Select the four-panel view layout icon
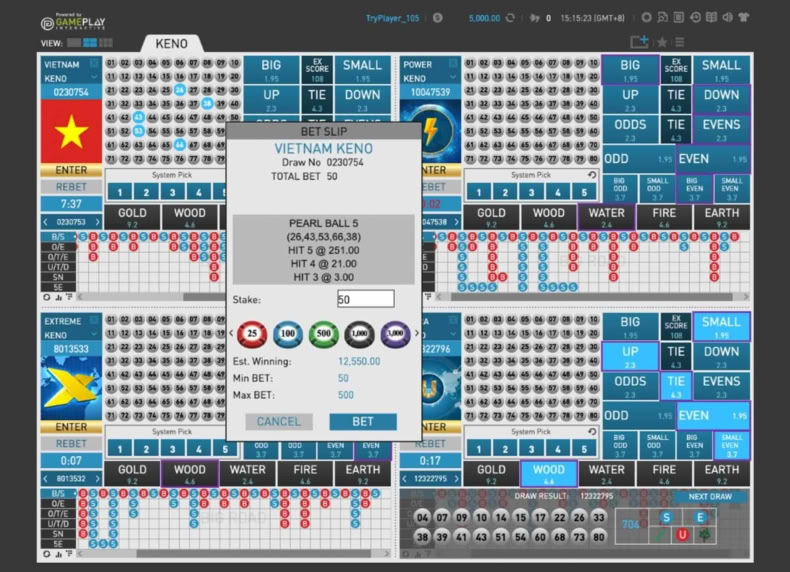 [90, 43]
